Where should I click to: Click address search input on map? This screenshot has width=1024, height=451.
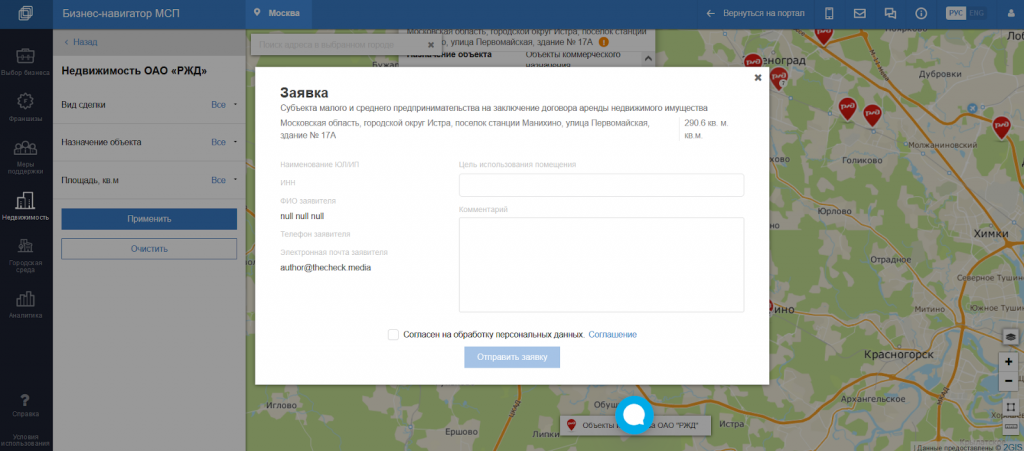point(338,45)
